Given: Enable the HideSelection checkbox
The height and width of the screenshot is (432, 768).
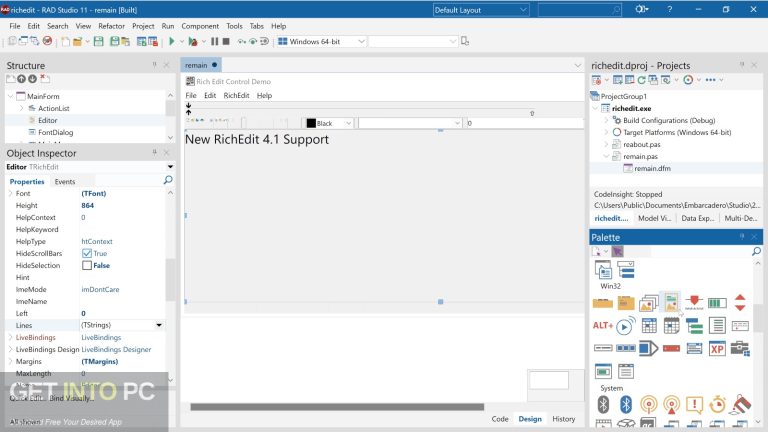Looking at the screenshot, I should click(87, 266).
